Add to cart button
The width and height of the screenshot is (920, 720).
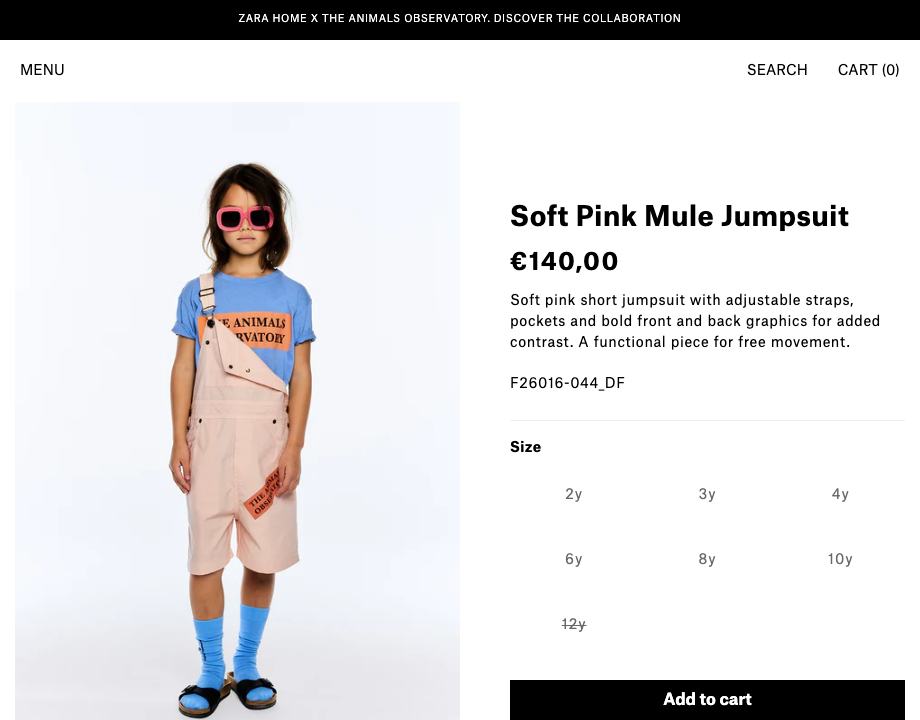coord(707,699)
